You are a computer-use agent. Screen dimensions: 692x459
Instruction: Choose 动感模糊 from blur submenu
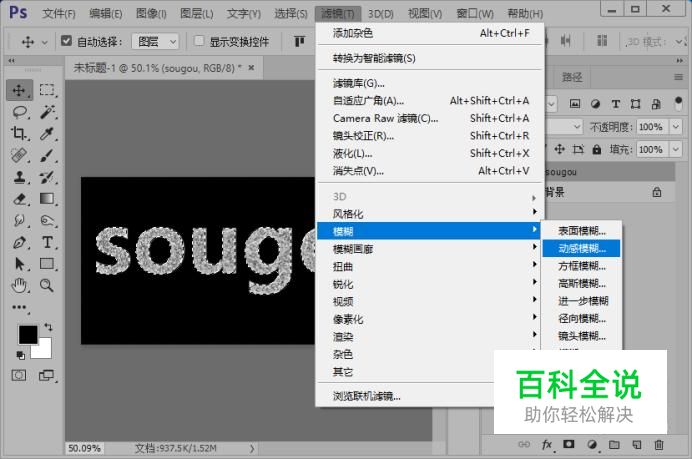581,248
